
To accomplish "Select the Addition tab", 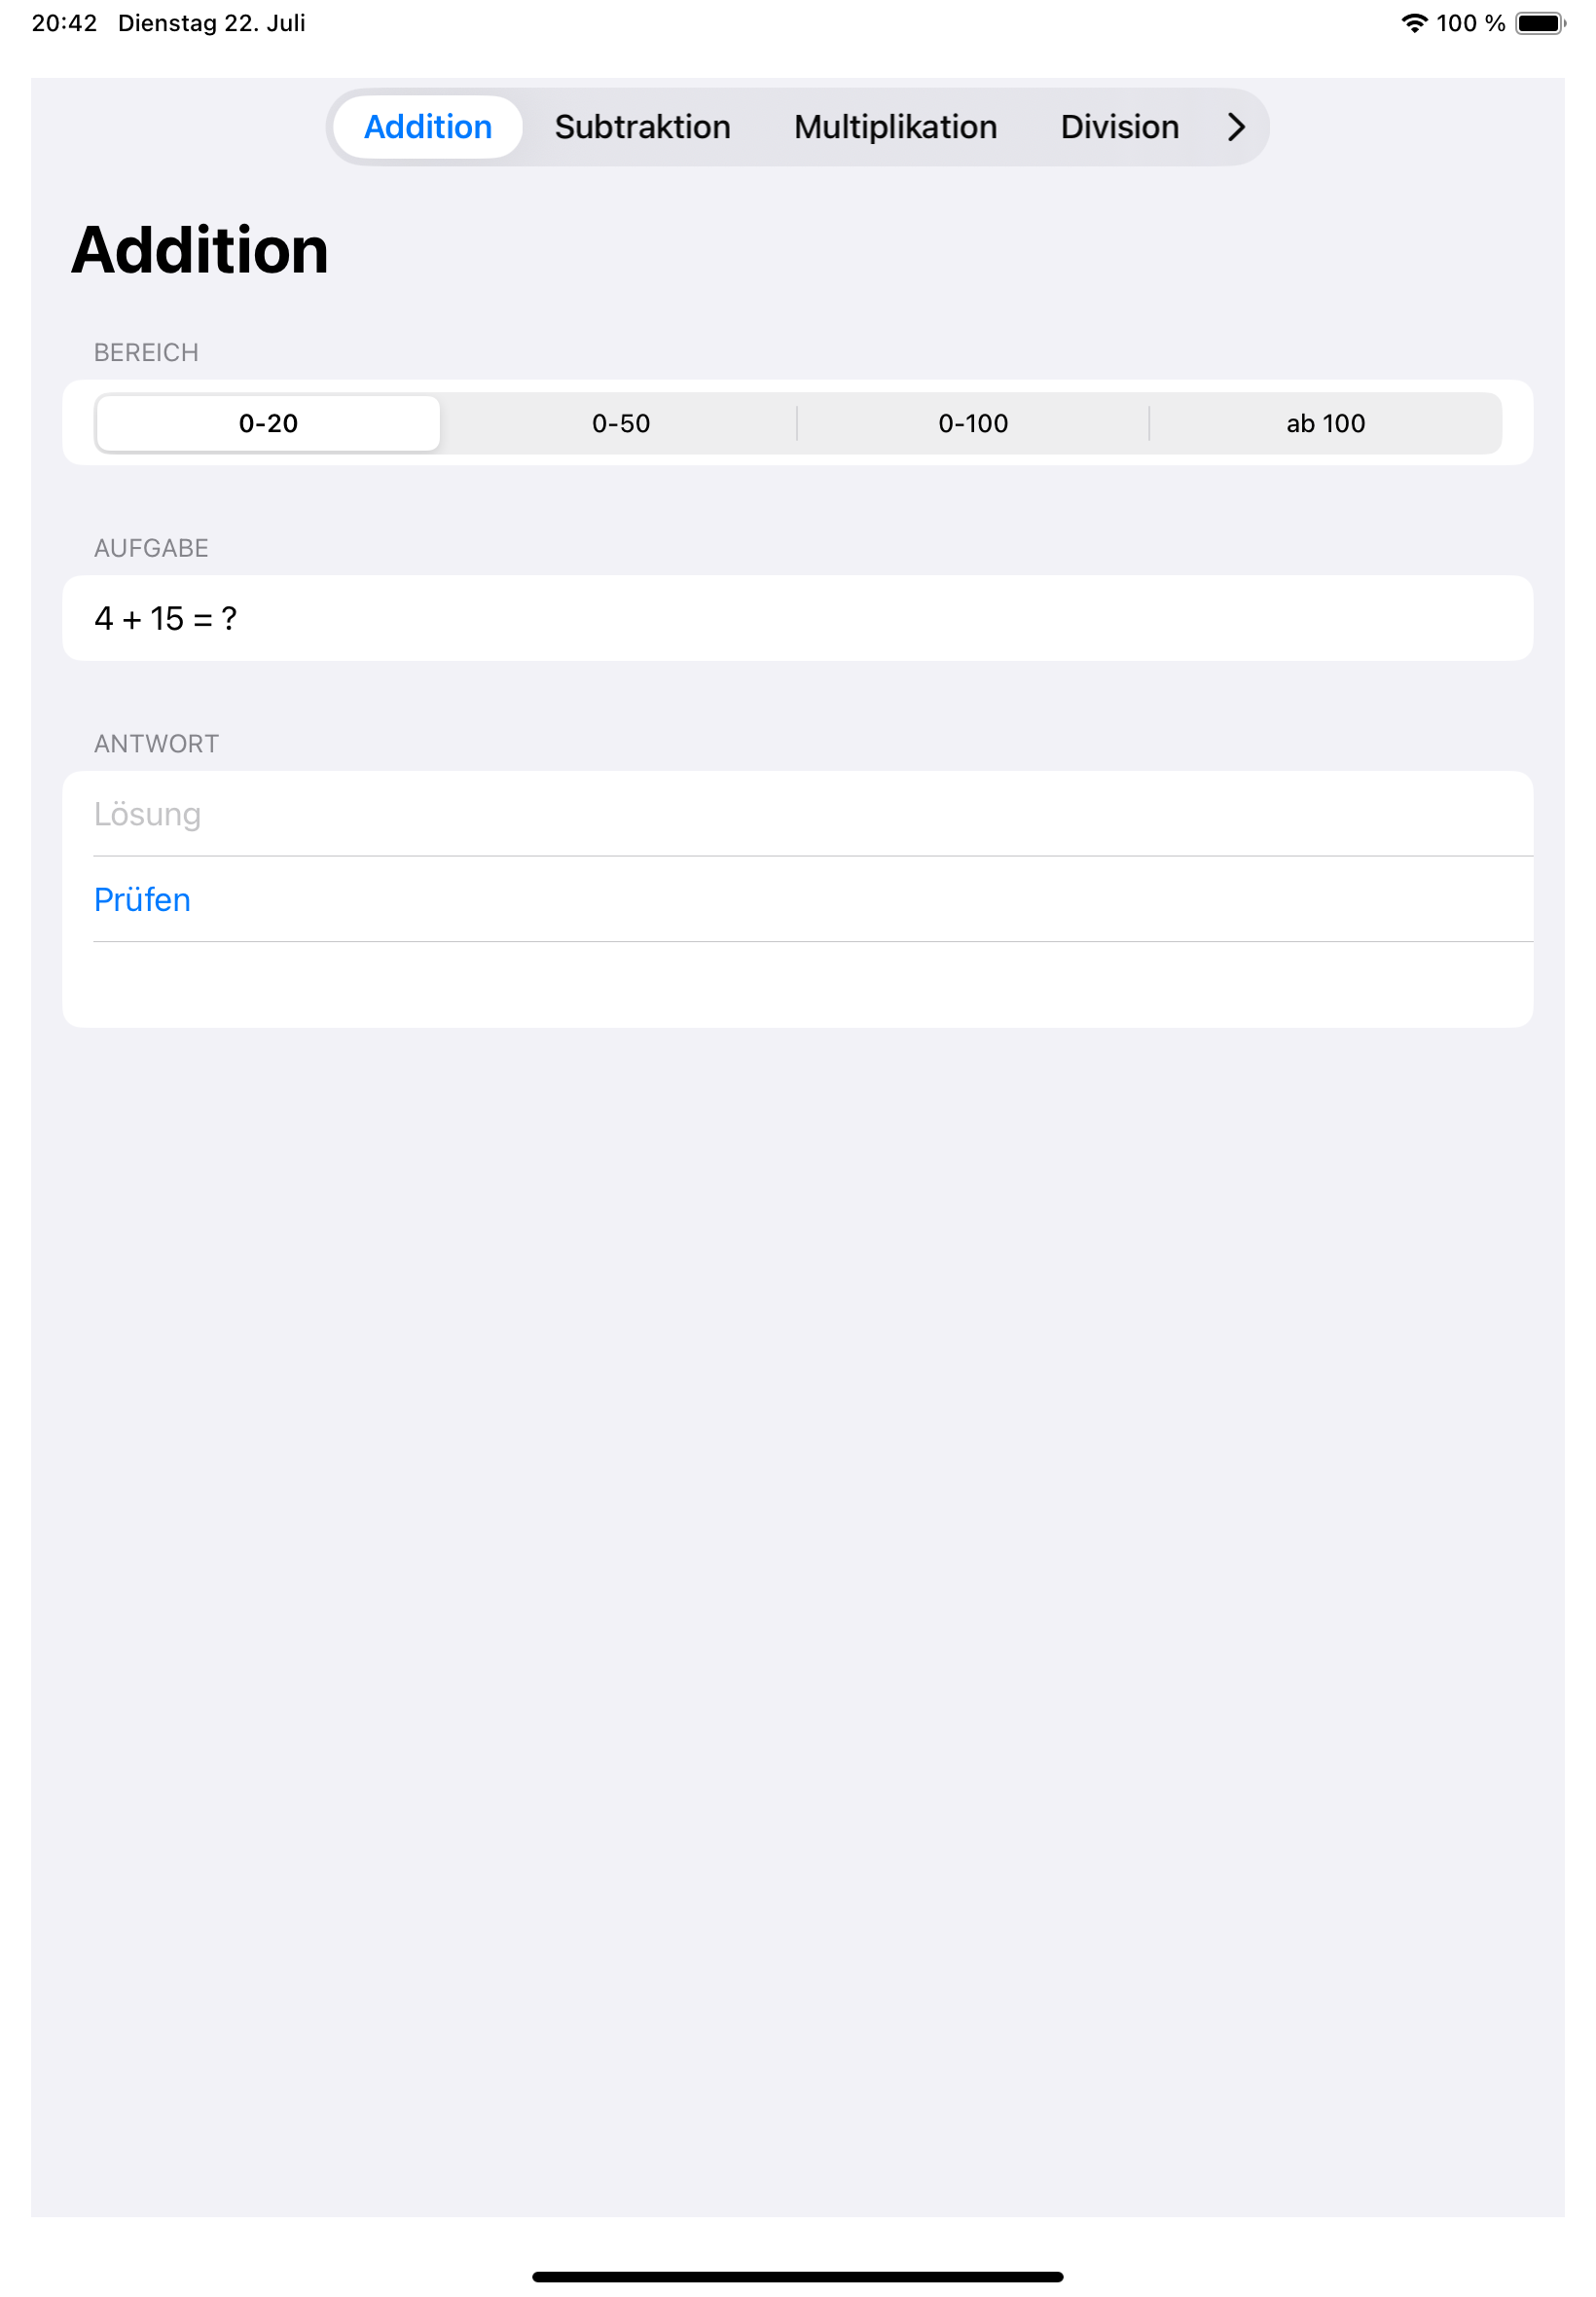I will click(428, 127).
